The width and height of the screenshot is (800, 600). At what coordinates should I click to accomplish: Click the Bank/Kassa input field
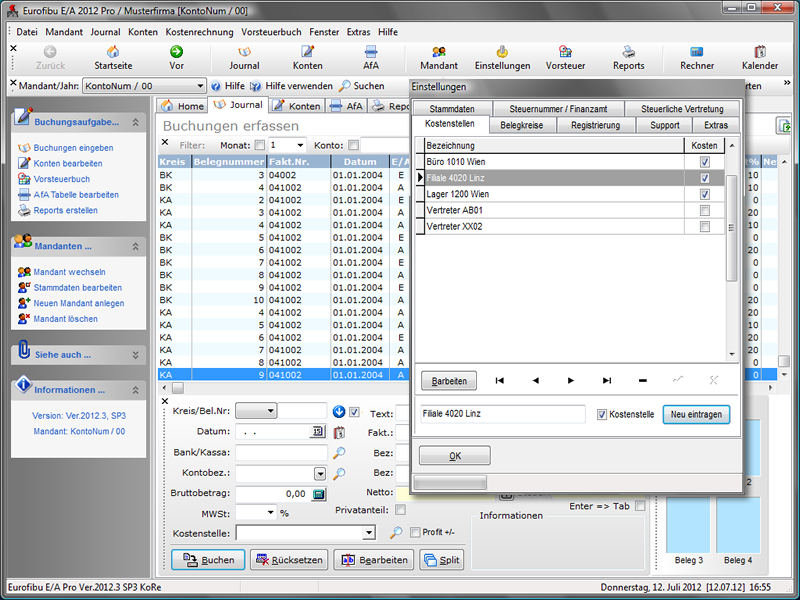282,453
